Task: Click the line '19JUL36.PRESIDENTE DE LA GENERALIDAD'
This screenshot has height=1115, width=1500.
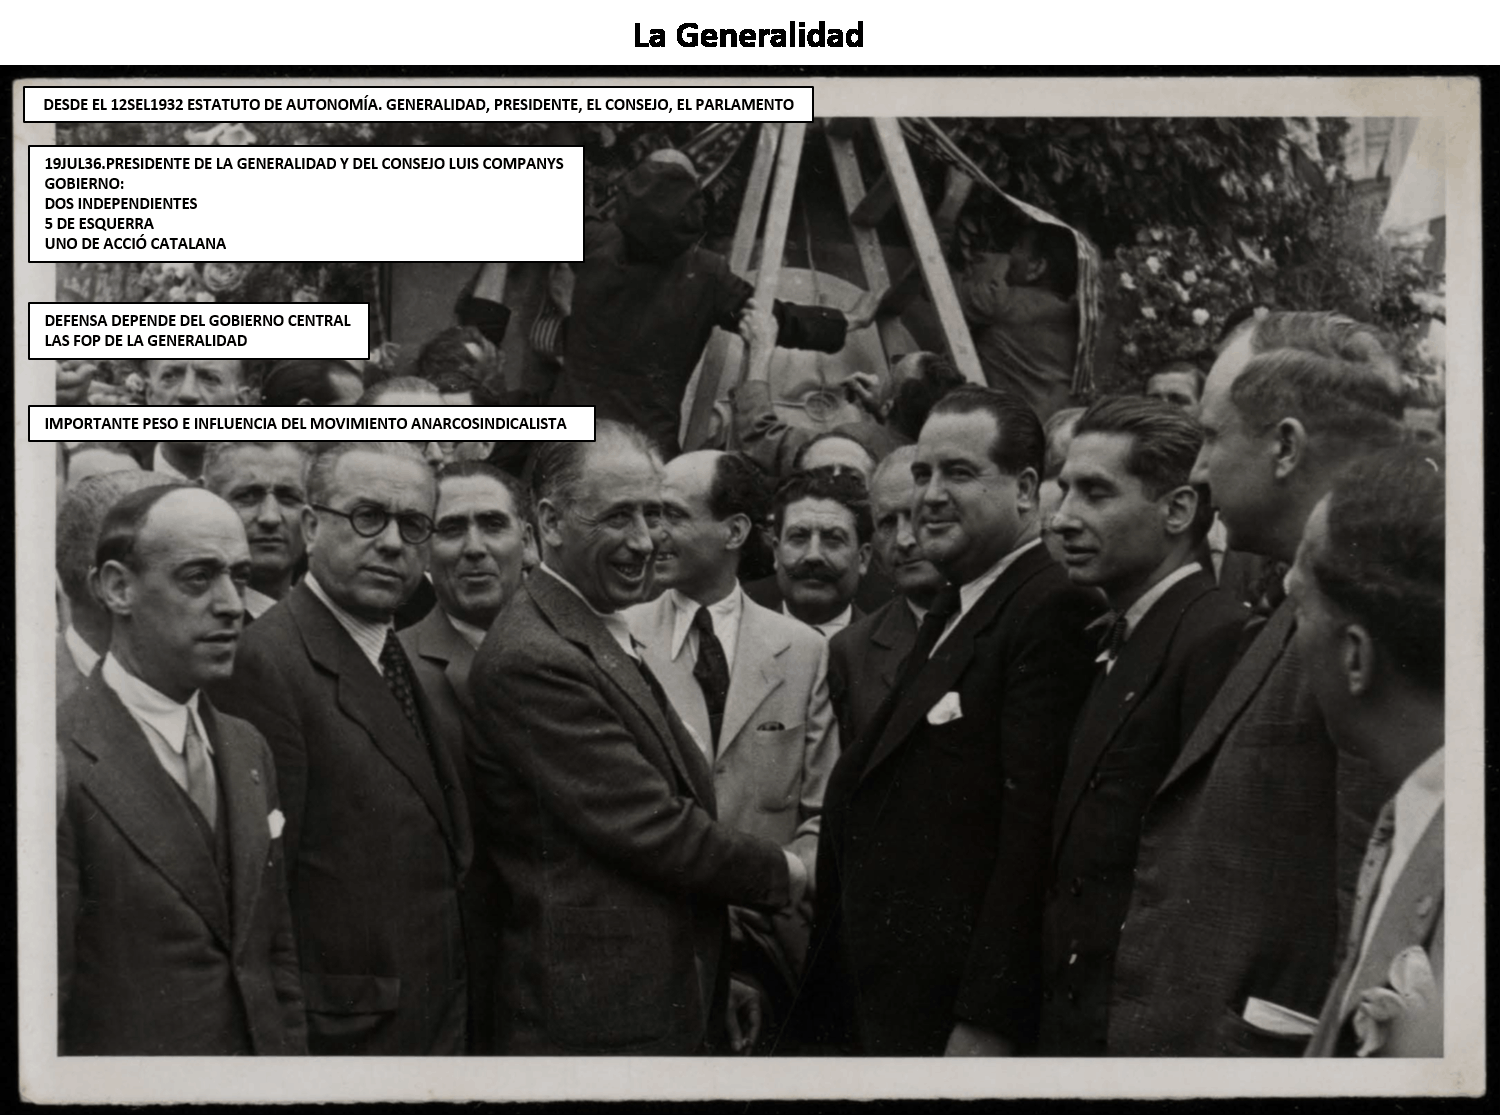Action: (304, 163)
